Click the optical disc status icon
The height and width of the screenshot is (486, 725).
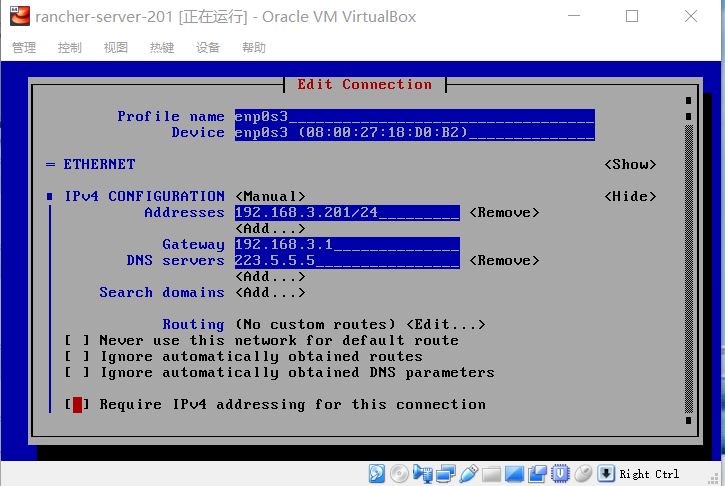399,474
